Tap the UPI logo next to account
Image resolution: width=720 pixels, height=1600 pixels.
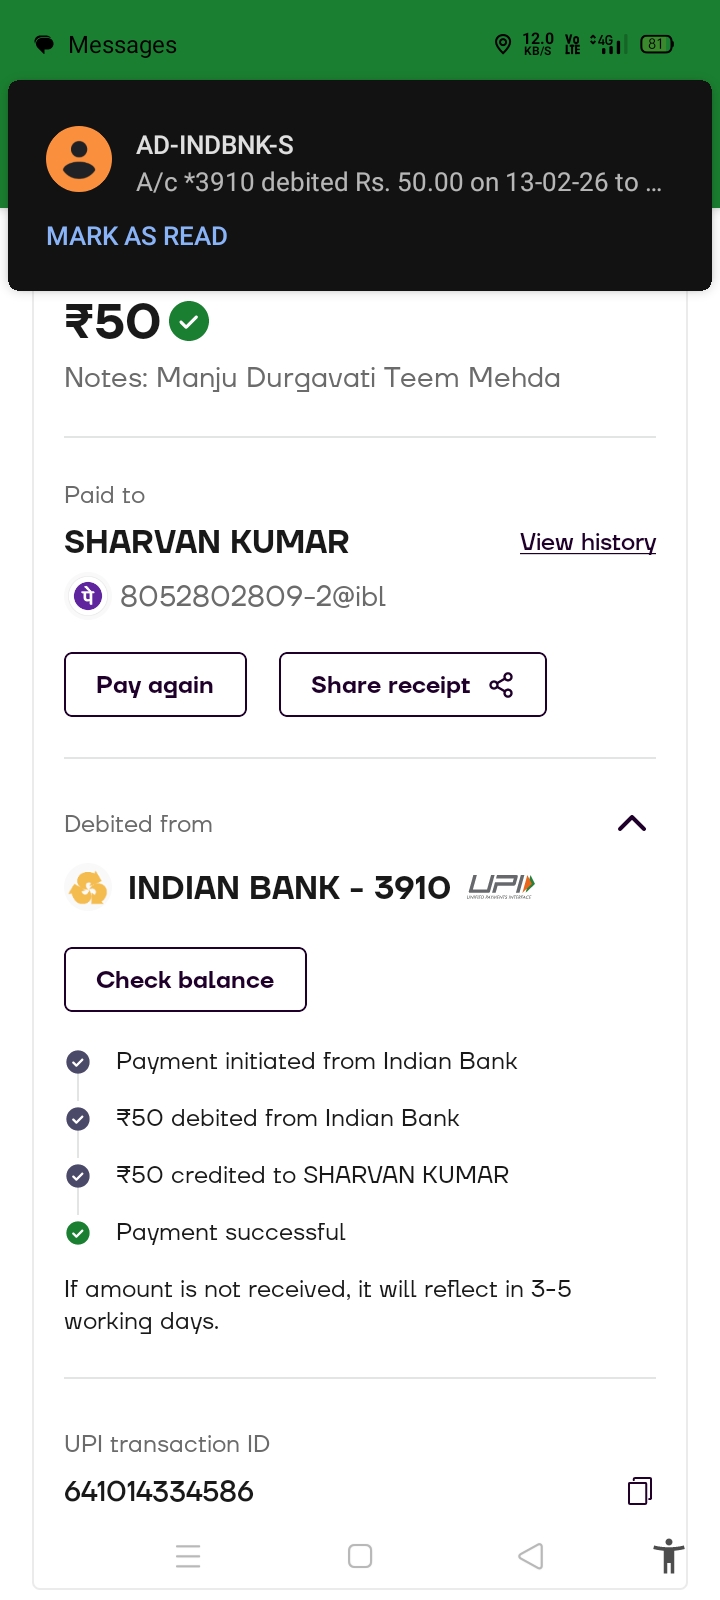(501, 886)
